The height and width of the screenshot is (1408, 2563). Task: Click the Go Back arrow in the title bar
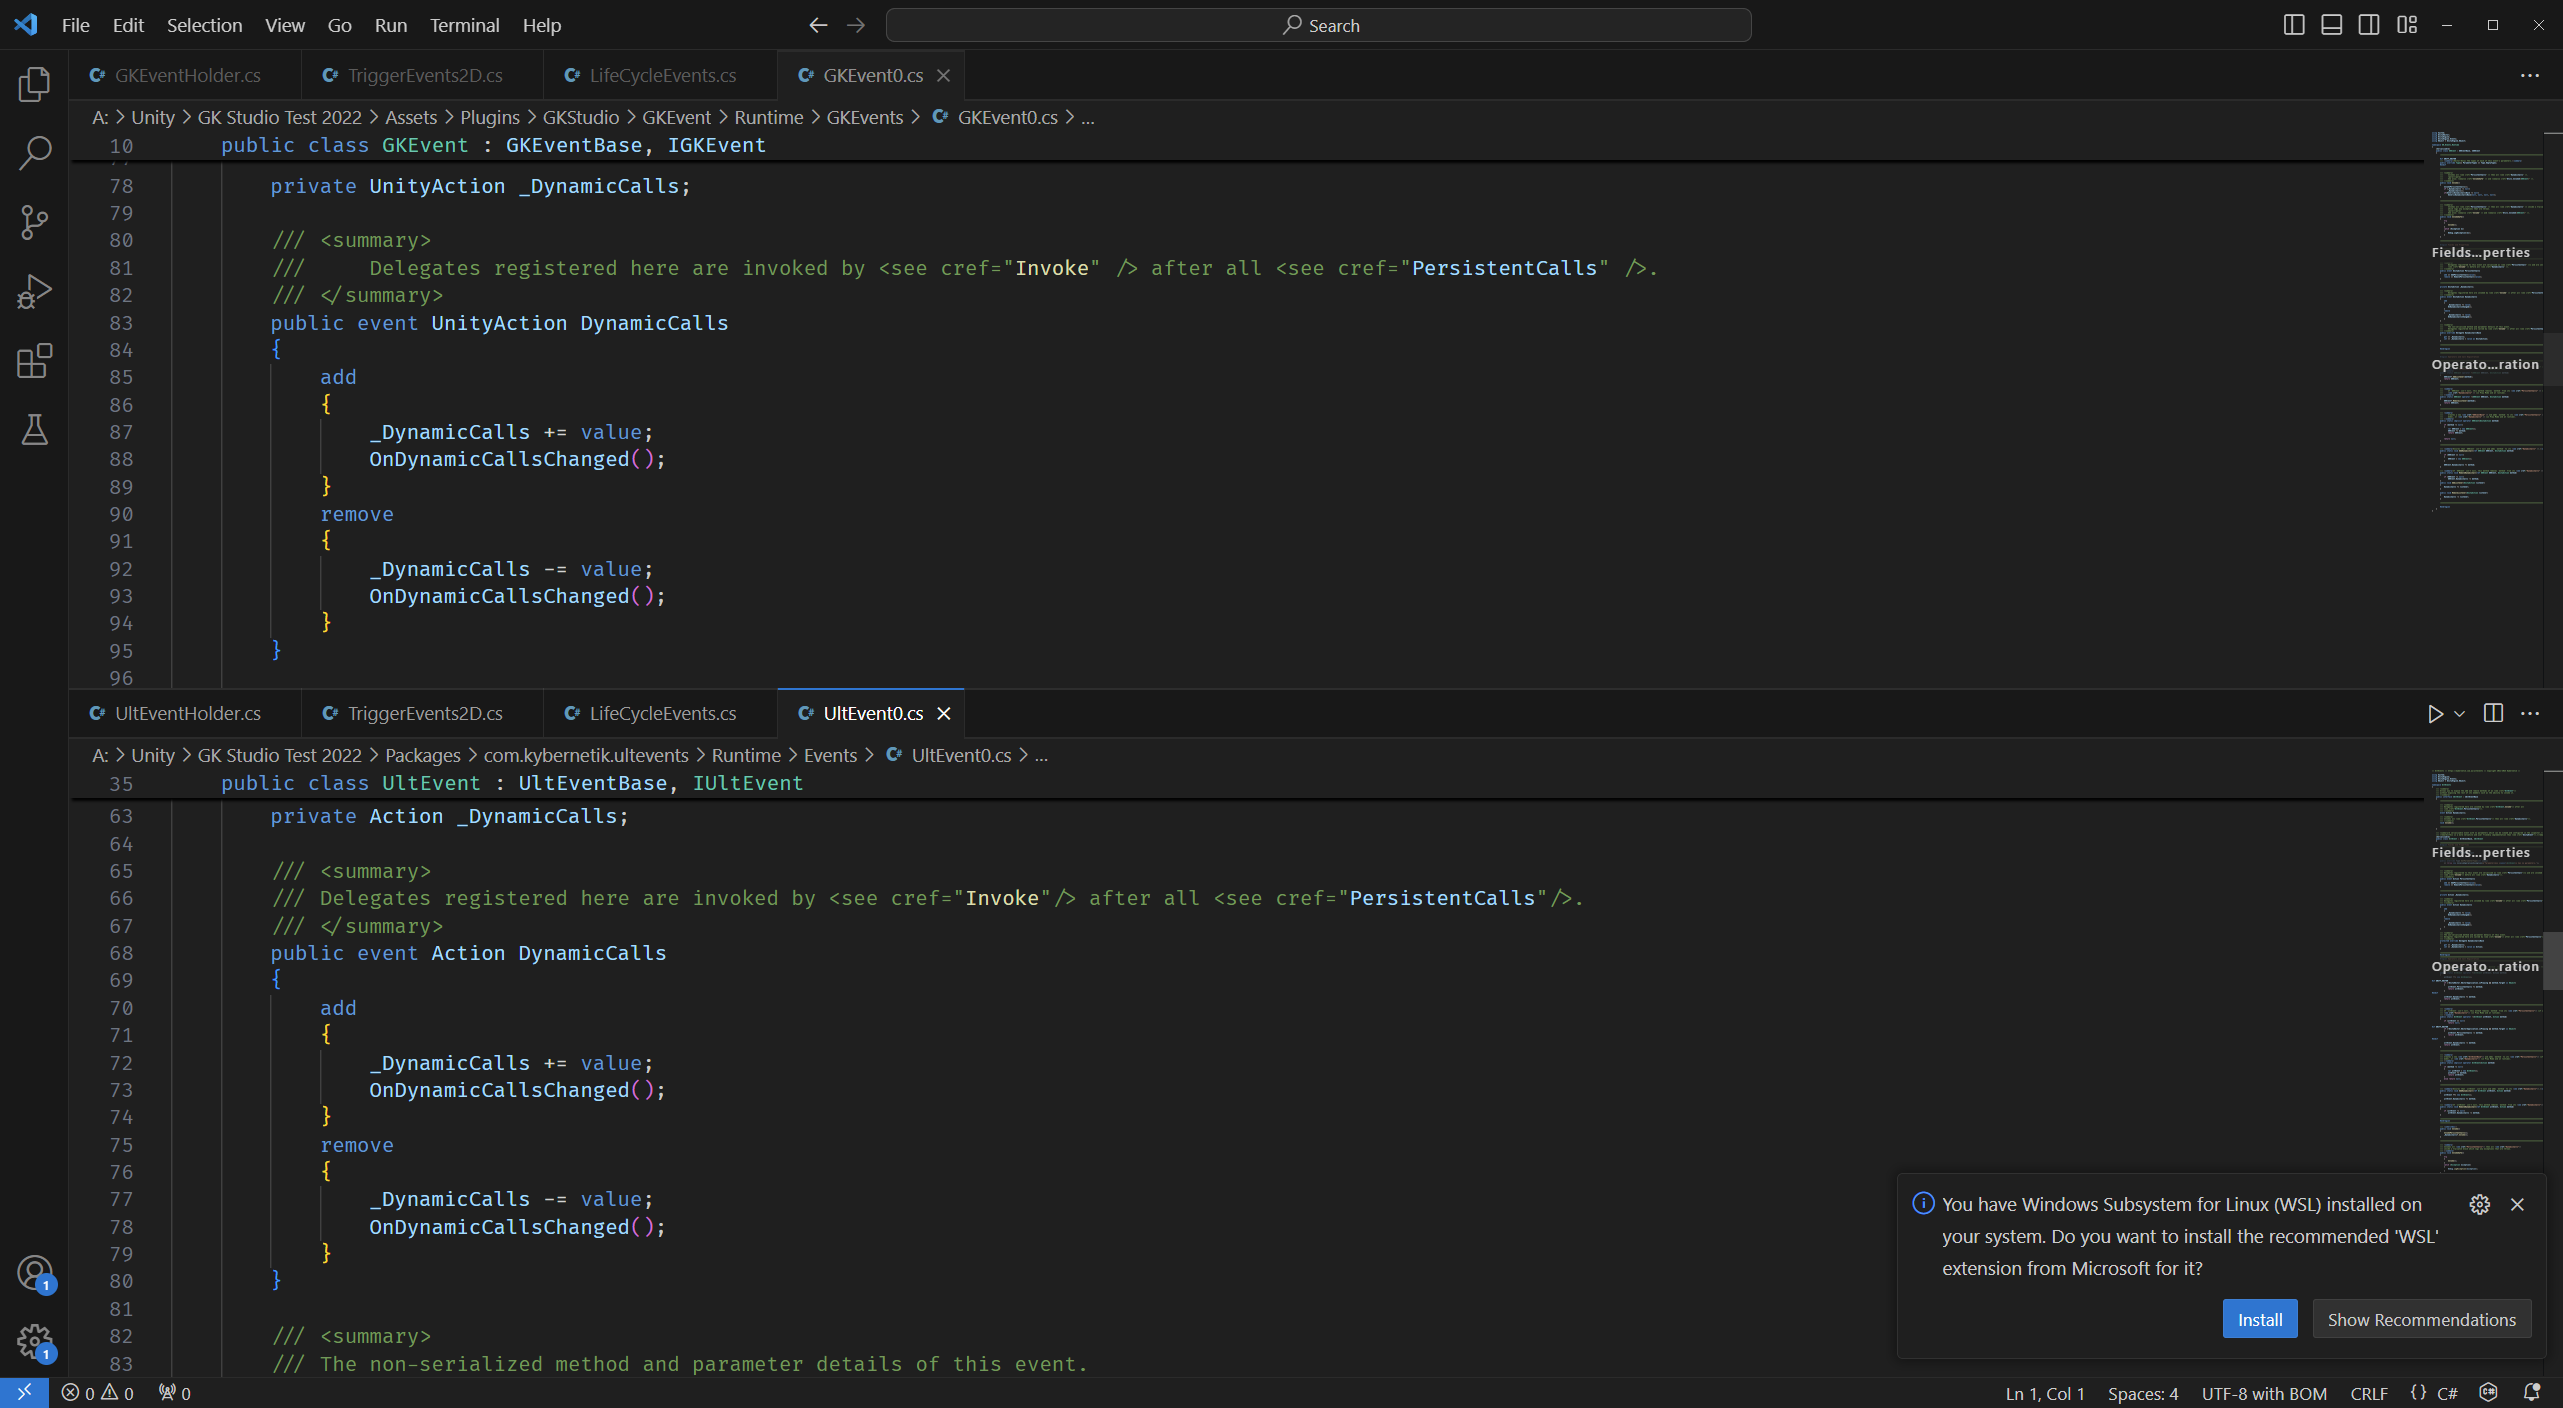point(818,25)
